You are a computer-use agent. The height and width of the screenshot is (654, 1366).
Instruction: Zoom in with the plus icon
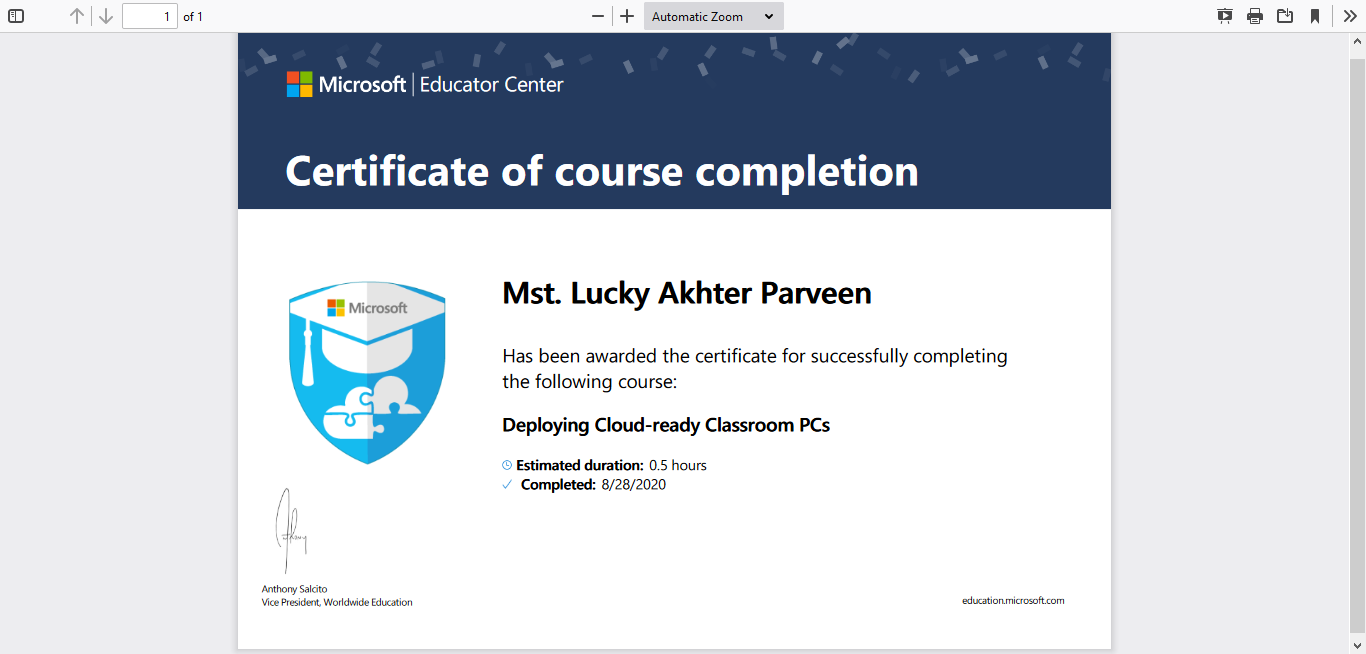click(627, 16)
